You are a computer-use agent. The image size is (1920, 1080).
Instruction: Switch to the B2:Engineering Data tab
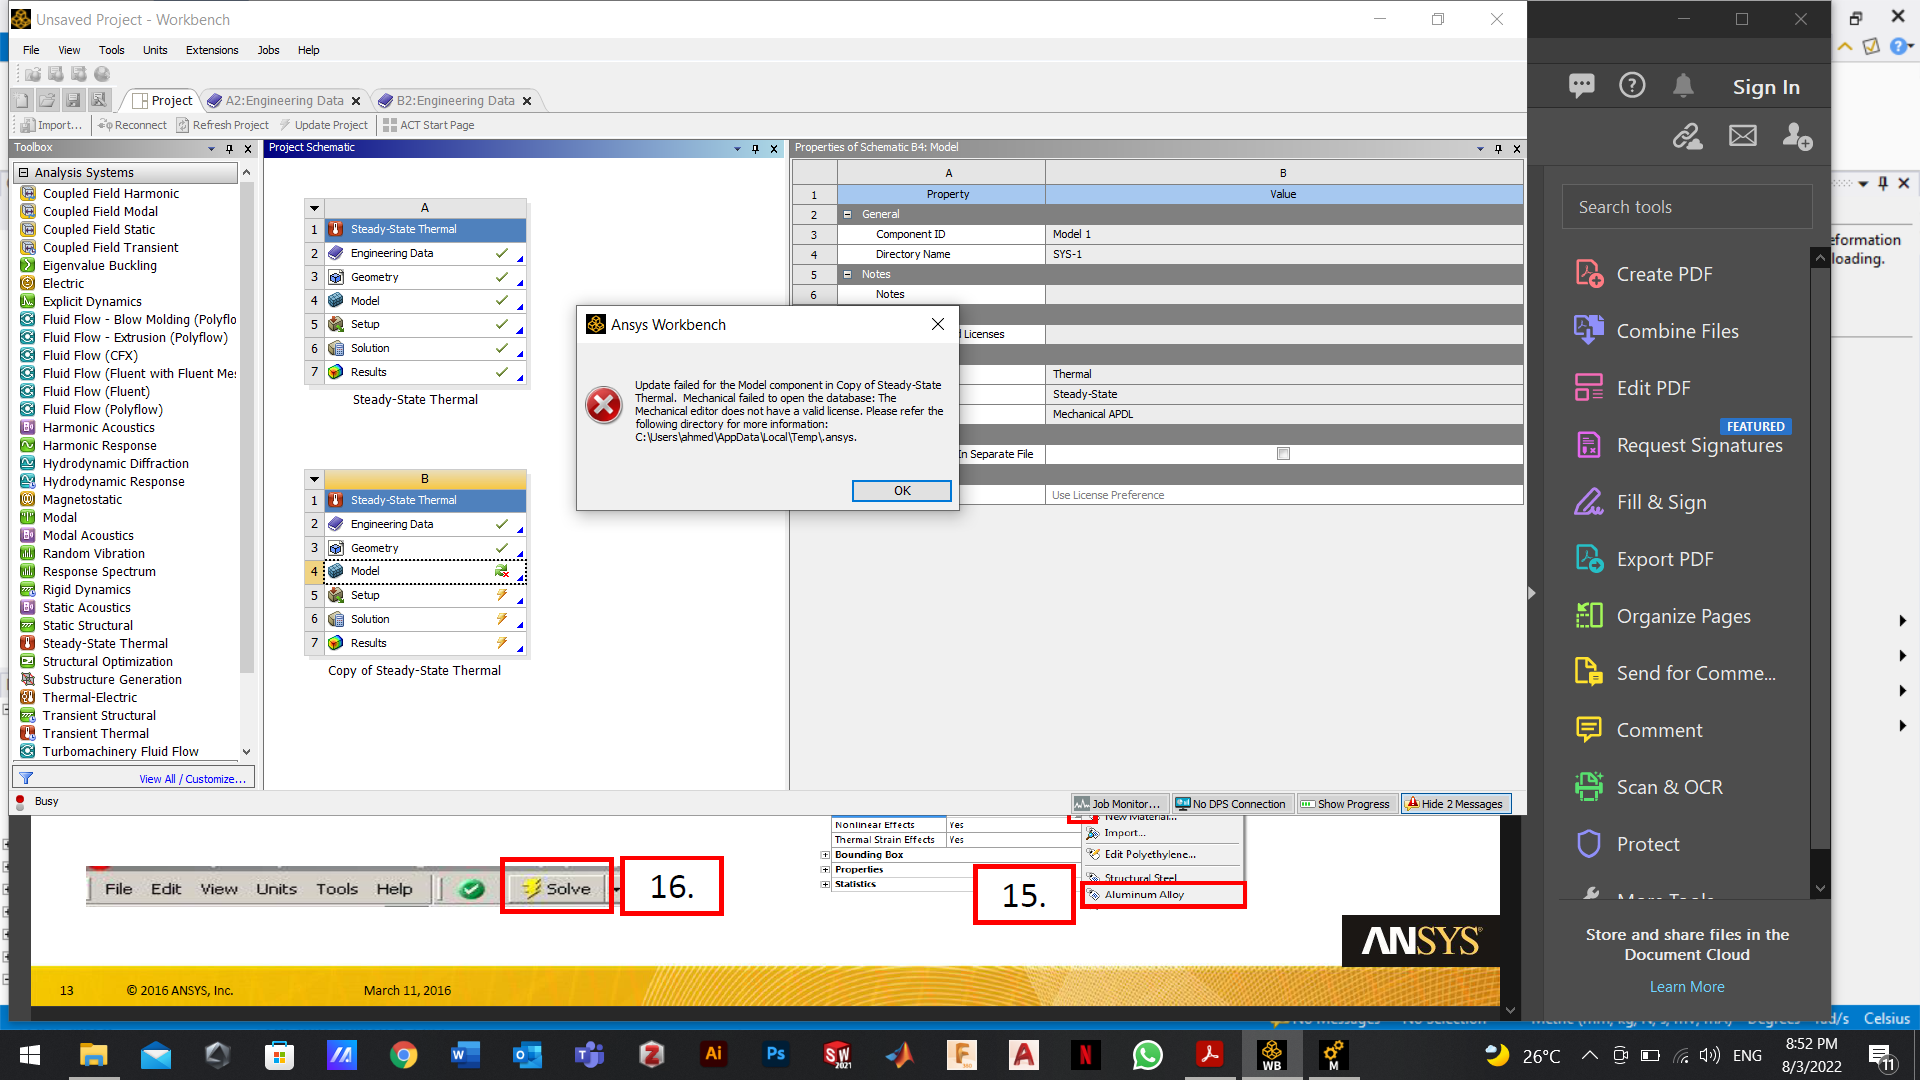[455, 101]
